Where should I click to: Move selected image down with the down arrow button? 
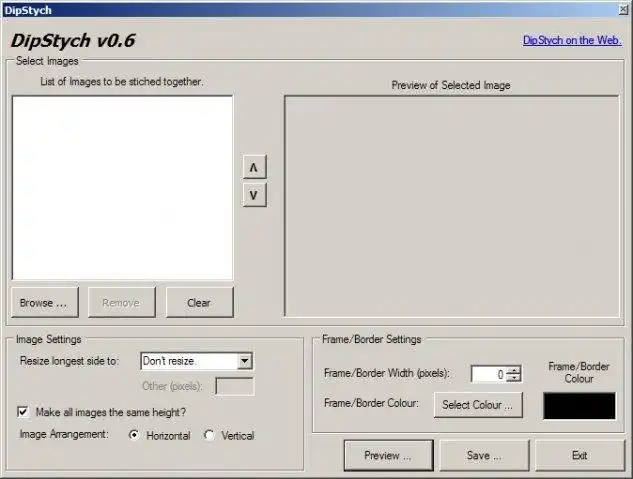[255, 195]
